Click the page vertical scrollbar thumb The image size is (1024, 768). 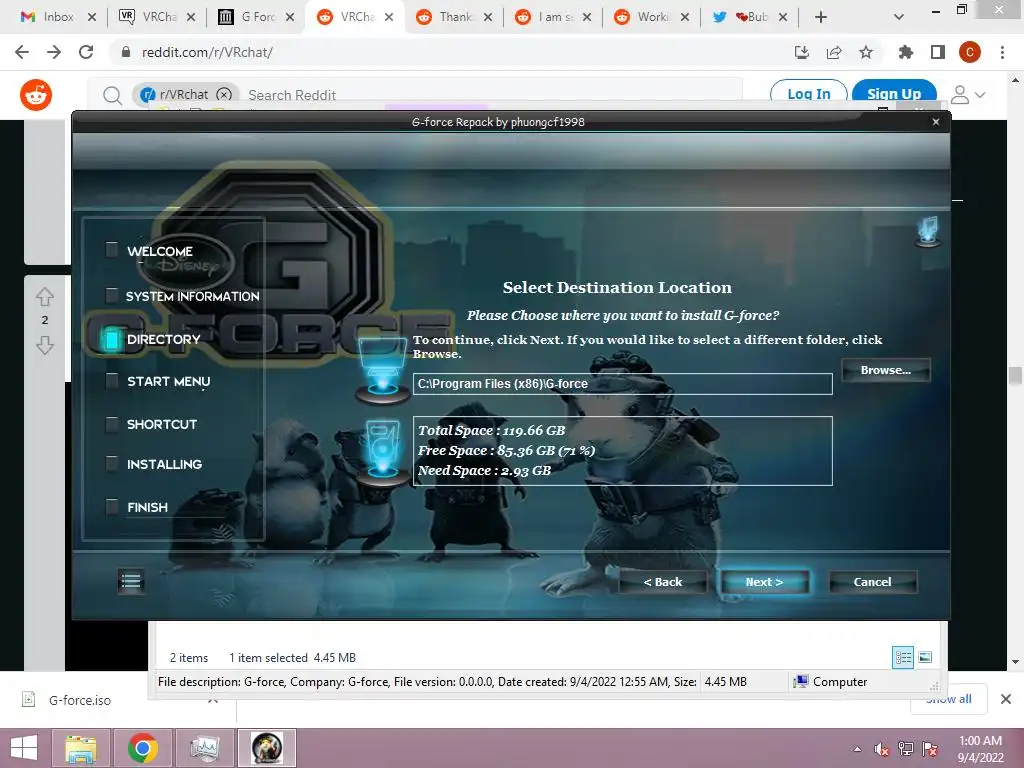(1015, 376)
